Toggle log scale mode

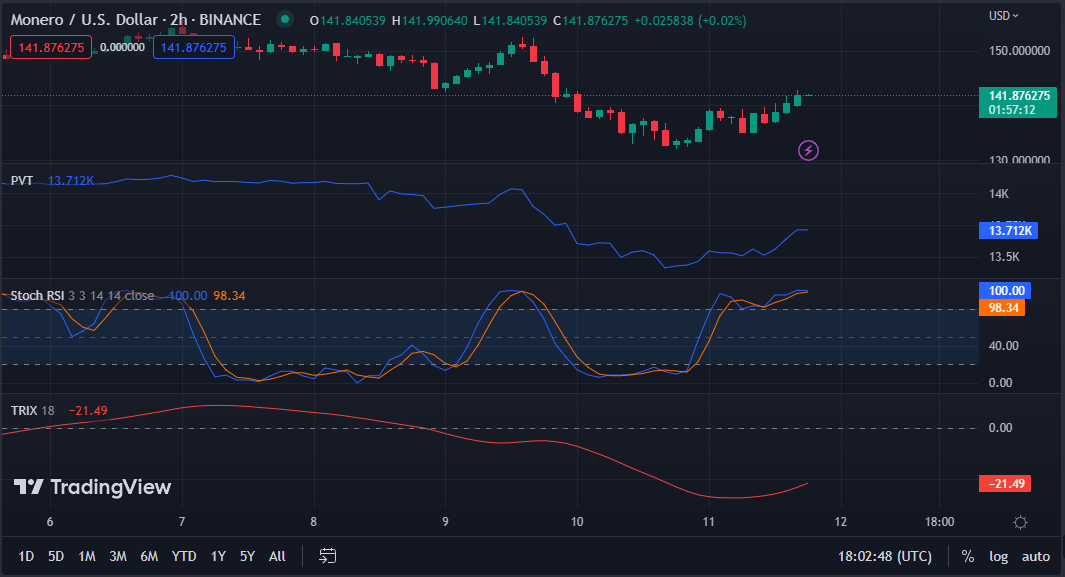click(x=998, y=556)
